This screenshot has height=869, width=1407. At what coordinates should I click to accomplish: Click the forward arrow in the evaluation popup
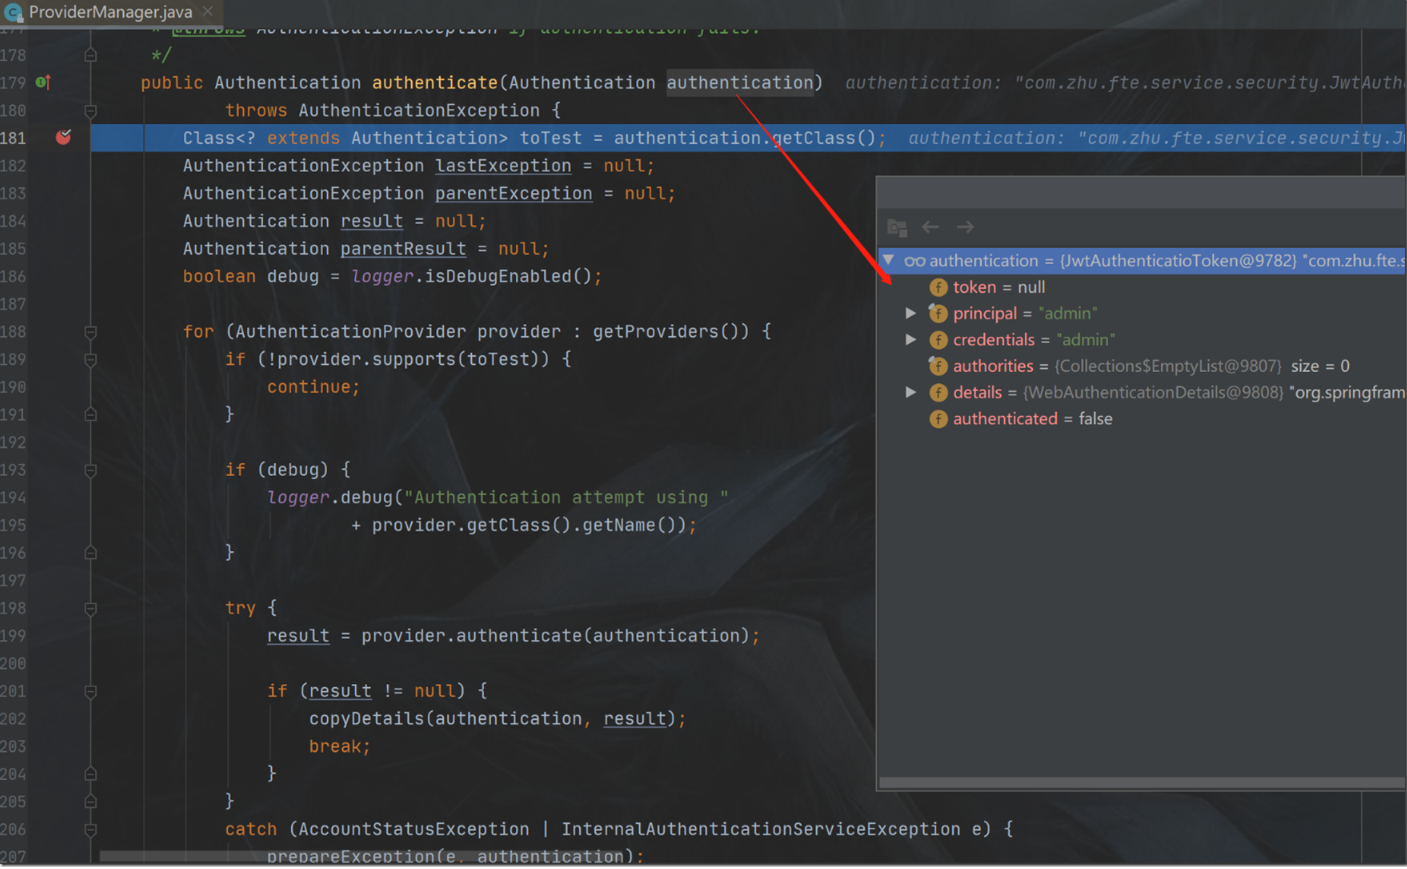pos(965,227)
